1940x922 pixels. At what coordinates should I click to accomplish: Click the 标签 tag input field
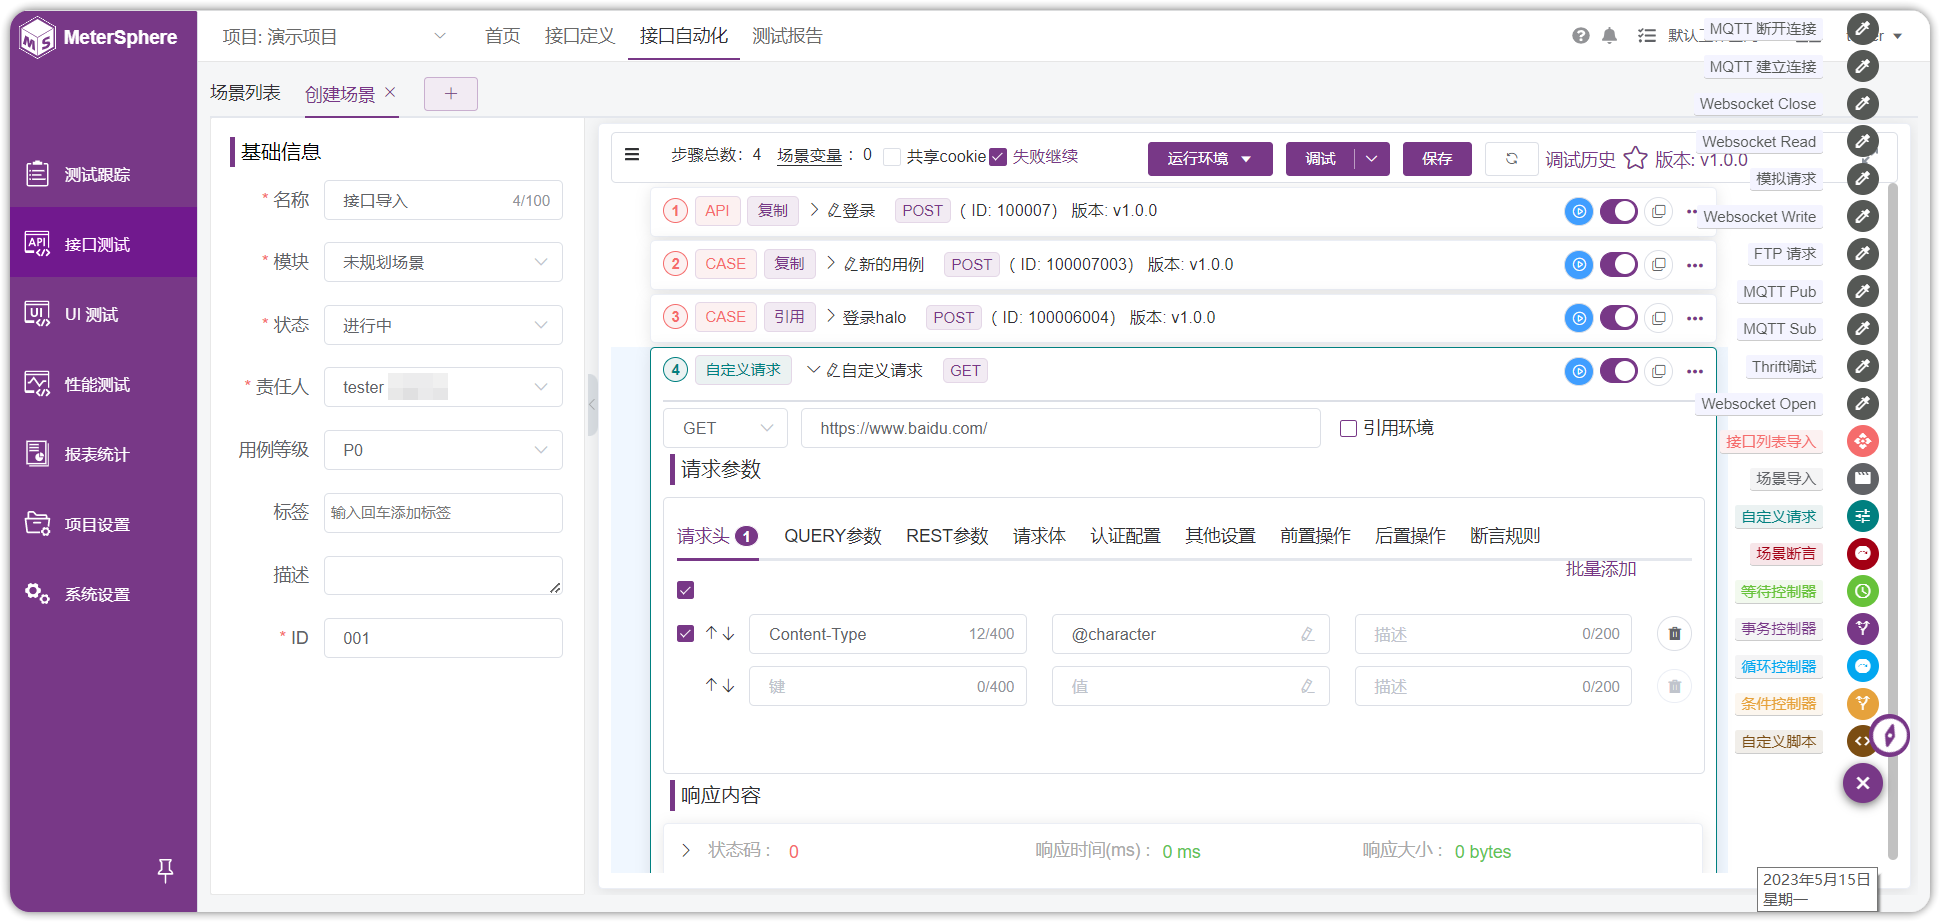tap(443, 513)
